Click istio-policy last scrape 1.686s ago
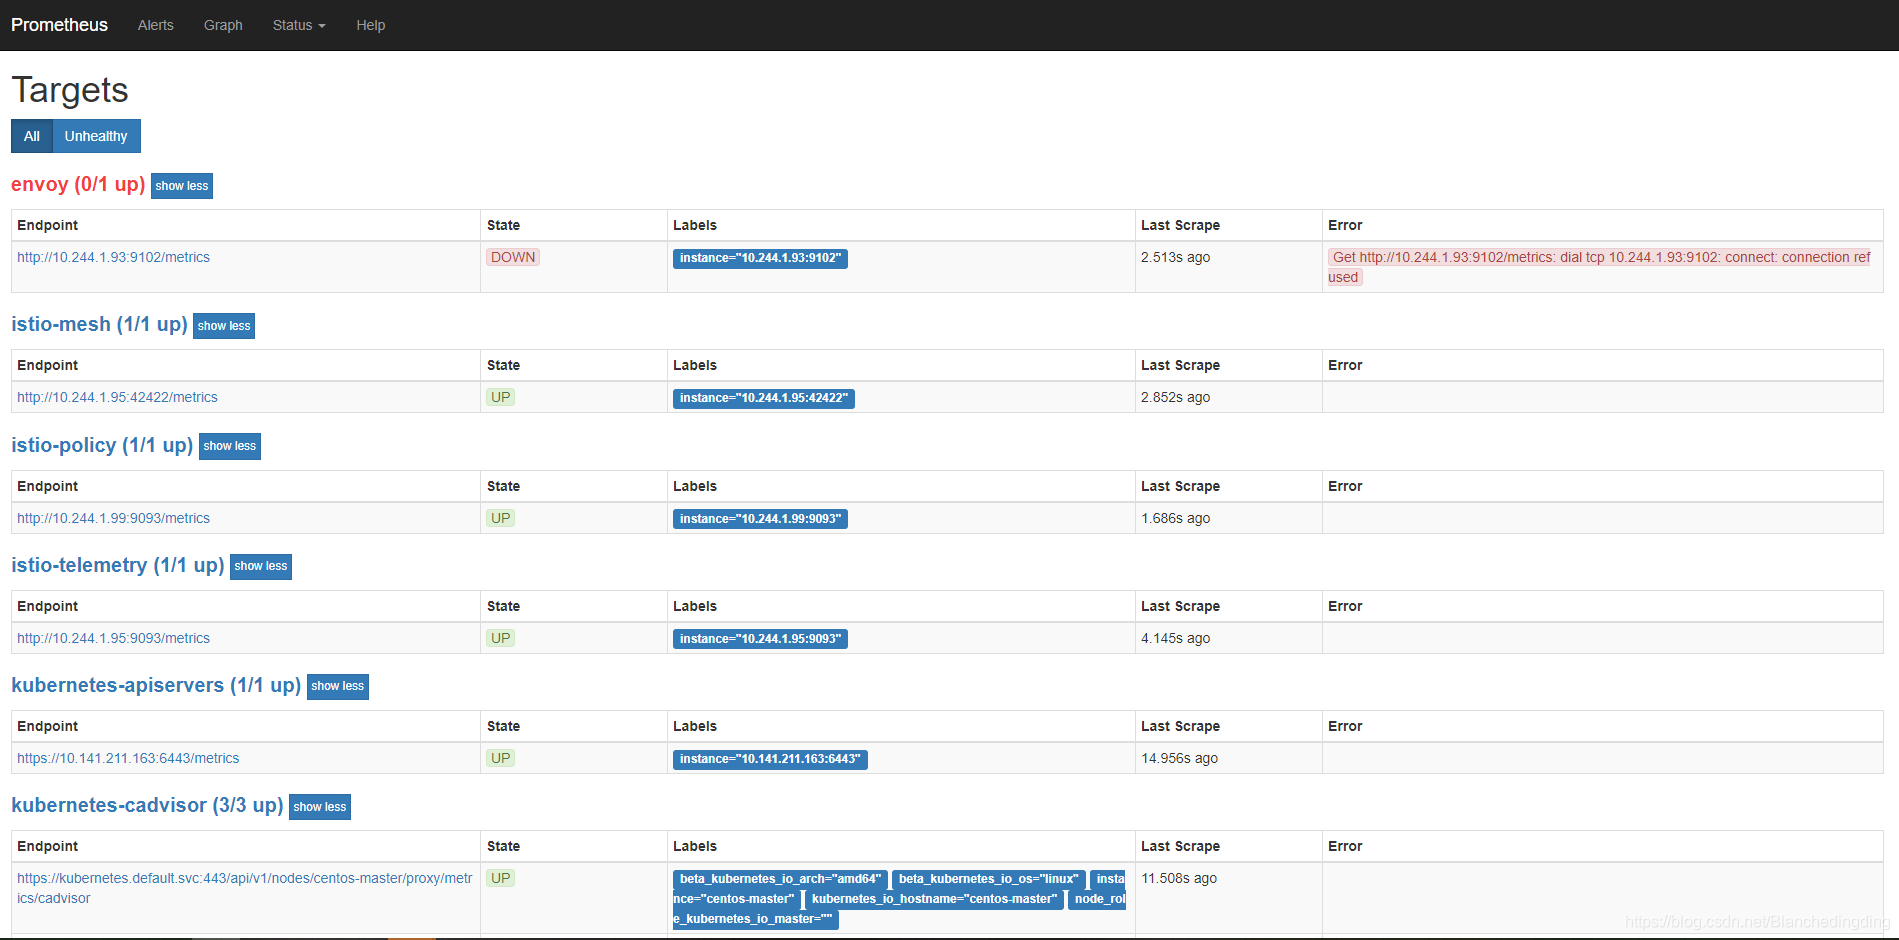The height and width of the screenshot is (940, 1899). (1175, 518)
